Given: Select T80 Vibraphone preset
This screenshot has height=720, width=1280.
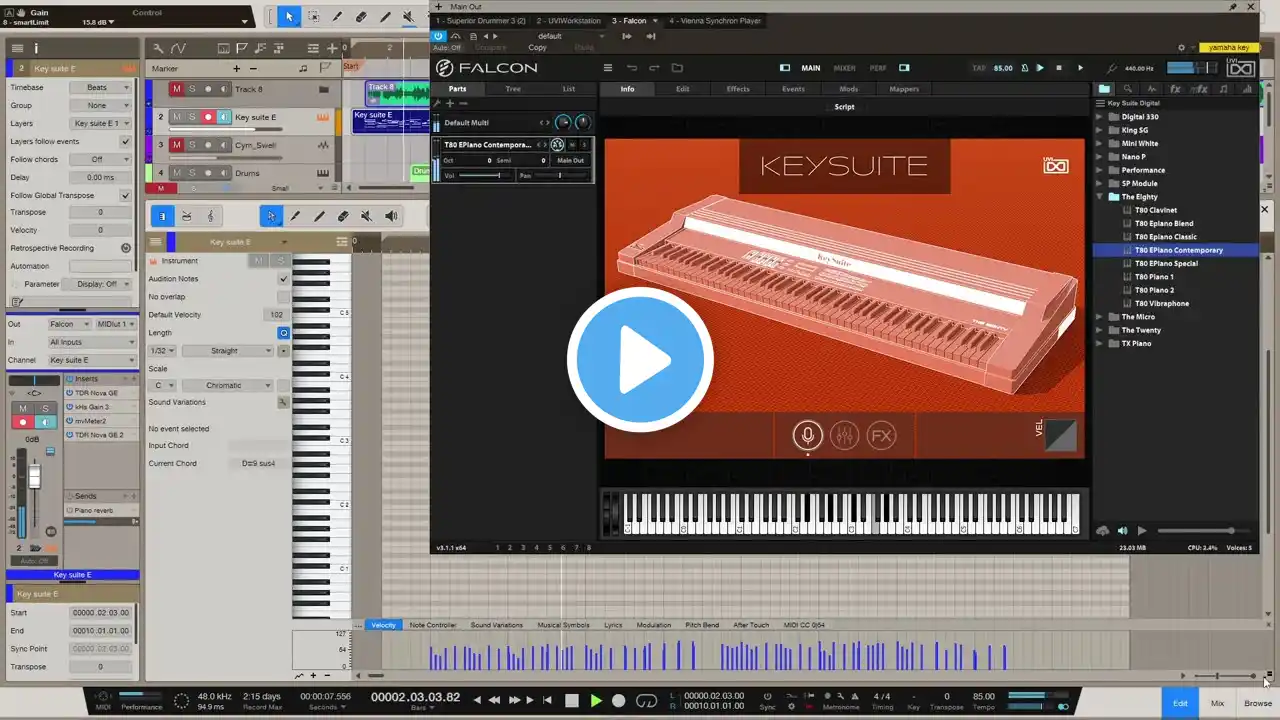Looking at the screenshot, I should pyautogui.click(x=1161, y=303).
